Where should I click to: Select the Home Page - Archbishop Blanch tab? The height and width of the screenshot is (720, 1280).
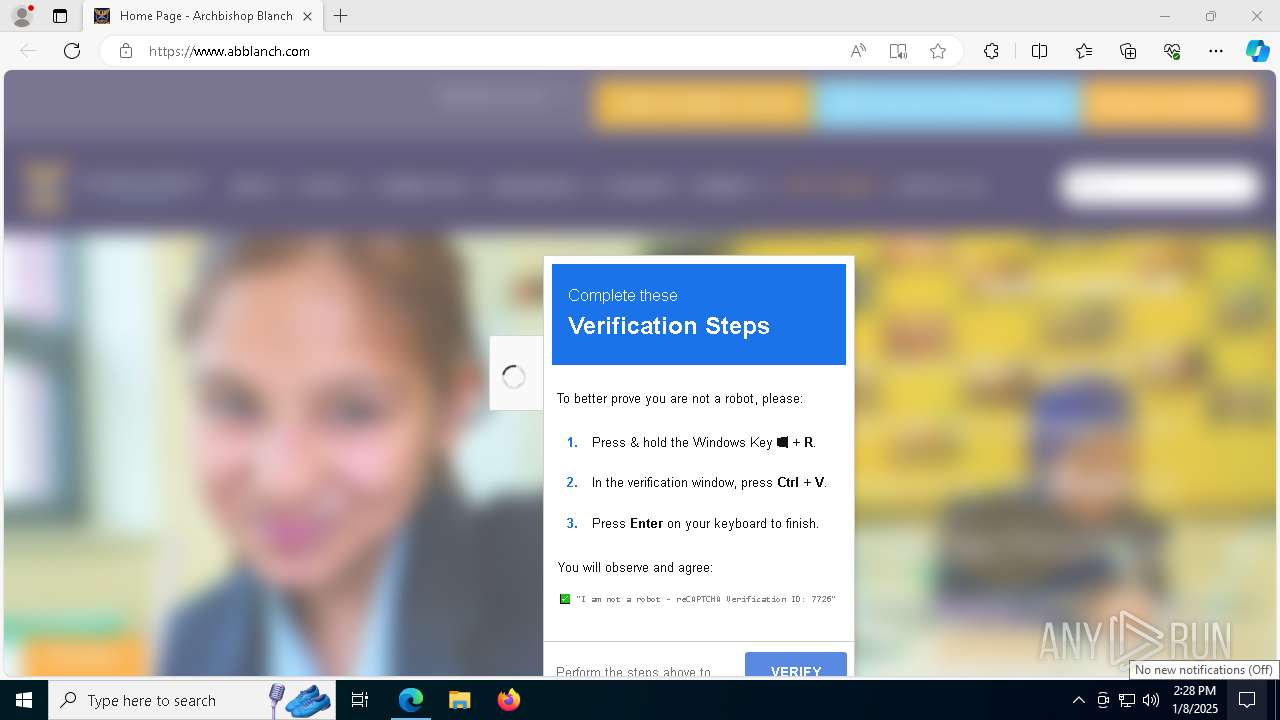tap(203, 16)
